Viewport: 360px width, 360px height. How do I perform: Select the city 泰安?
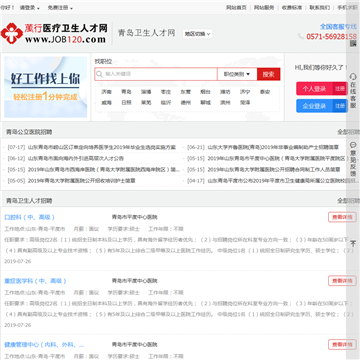(265, 92)
